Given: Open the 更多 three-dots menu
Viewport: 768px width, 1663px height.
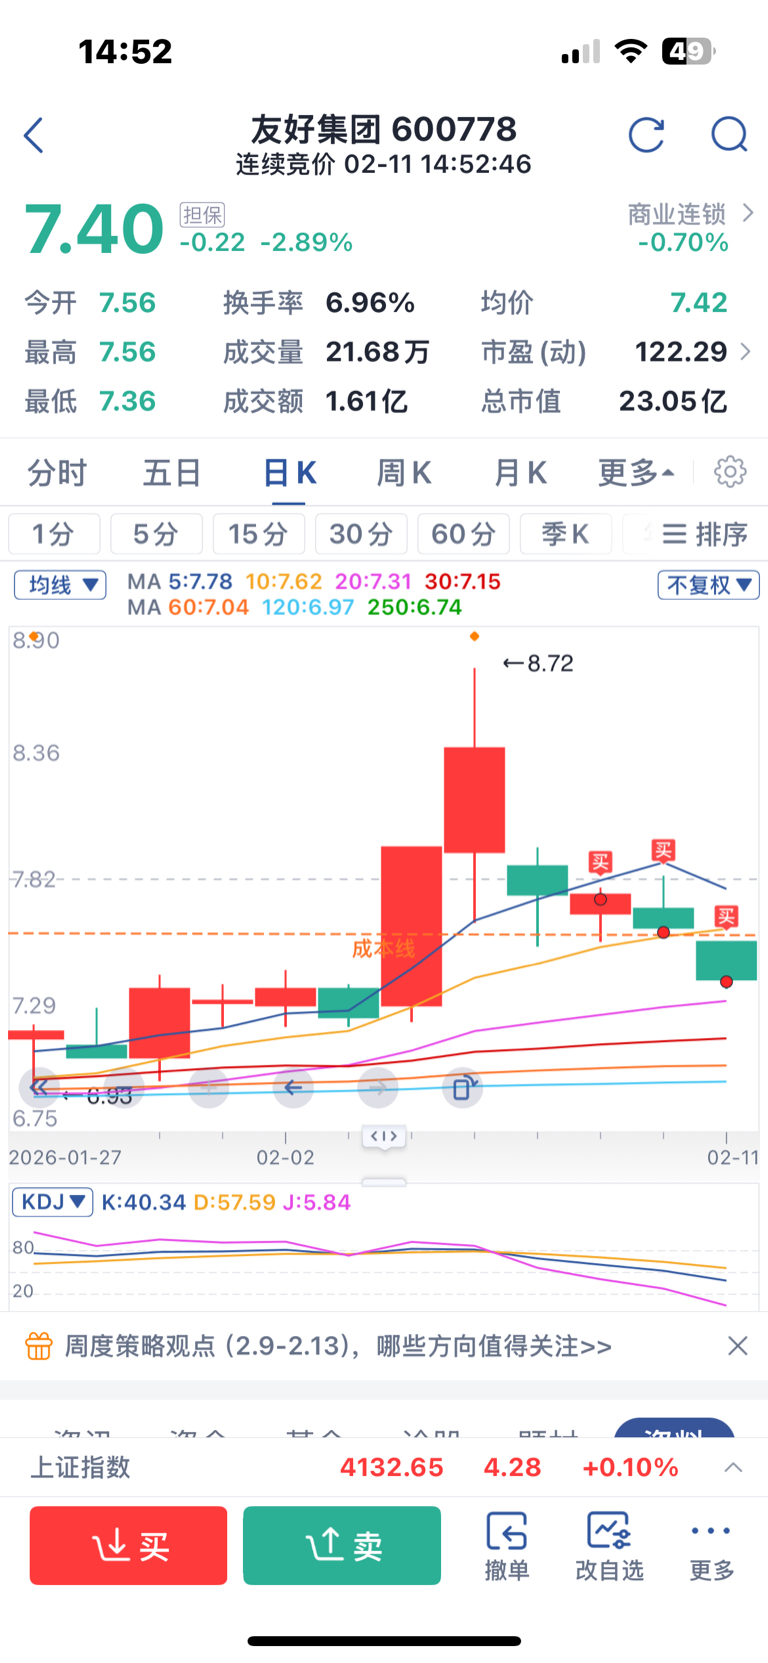Looking at the screenshot, I should point(711,1546).
